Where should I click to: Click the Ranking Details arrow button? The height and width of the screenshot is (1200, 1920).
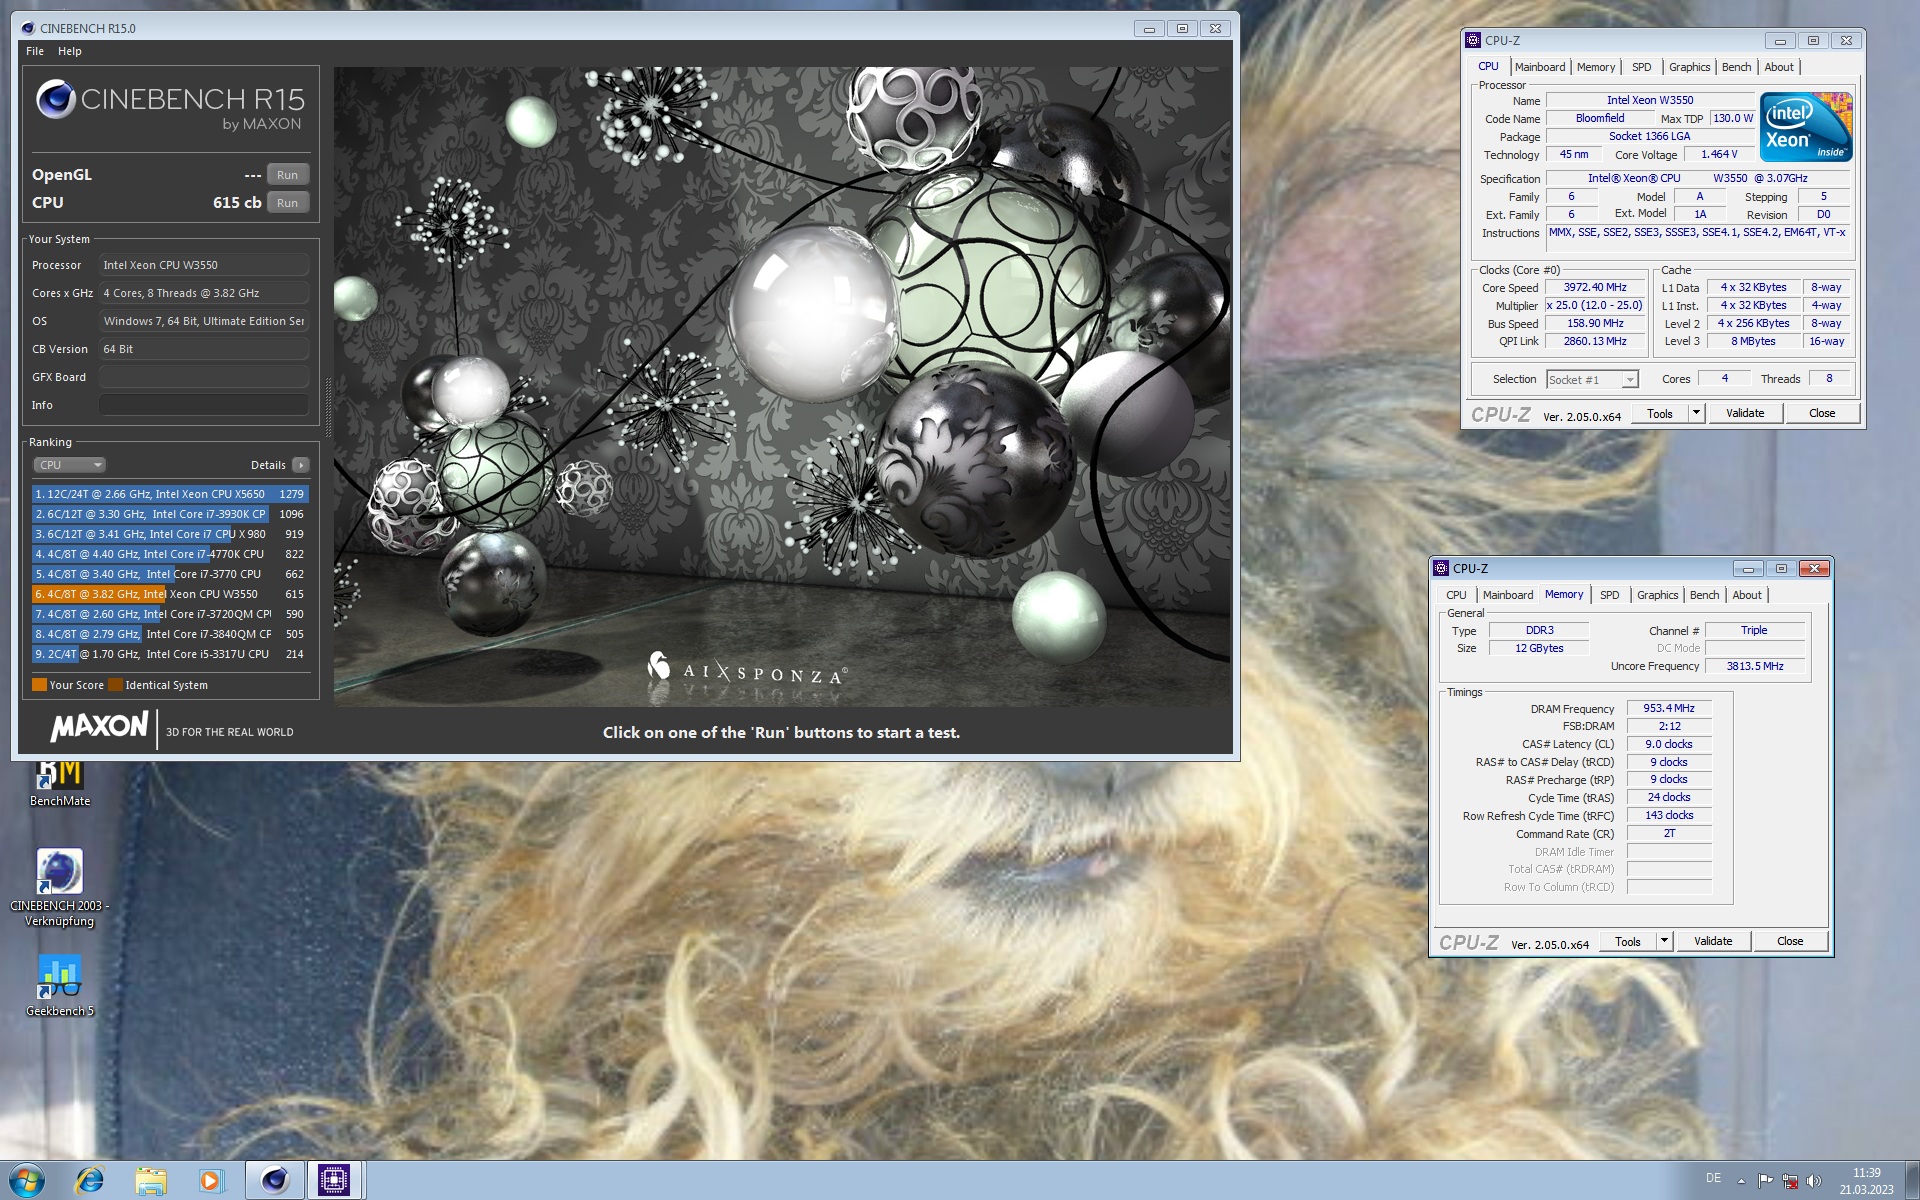tap(301, 465)
